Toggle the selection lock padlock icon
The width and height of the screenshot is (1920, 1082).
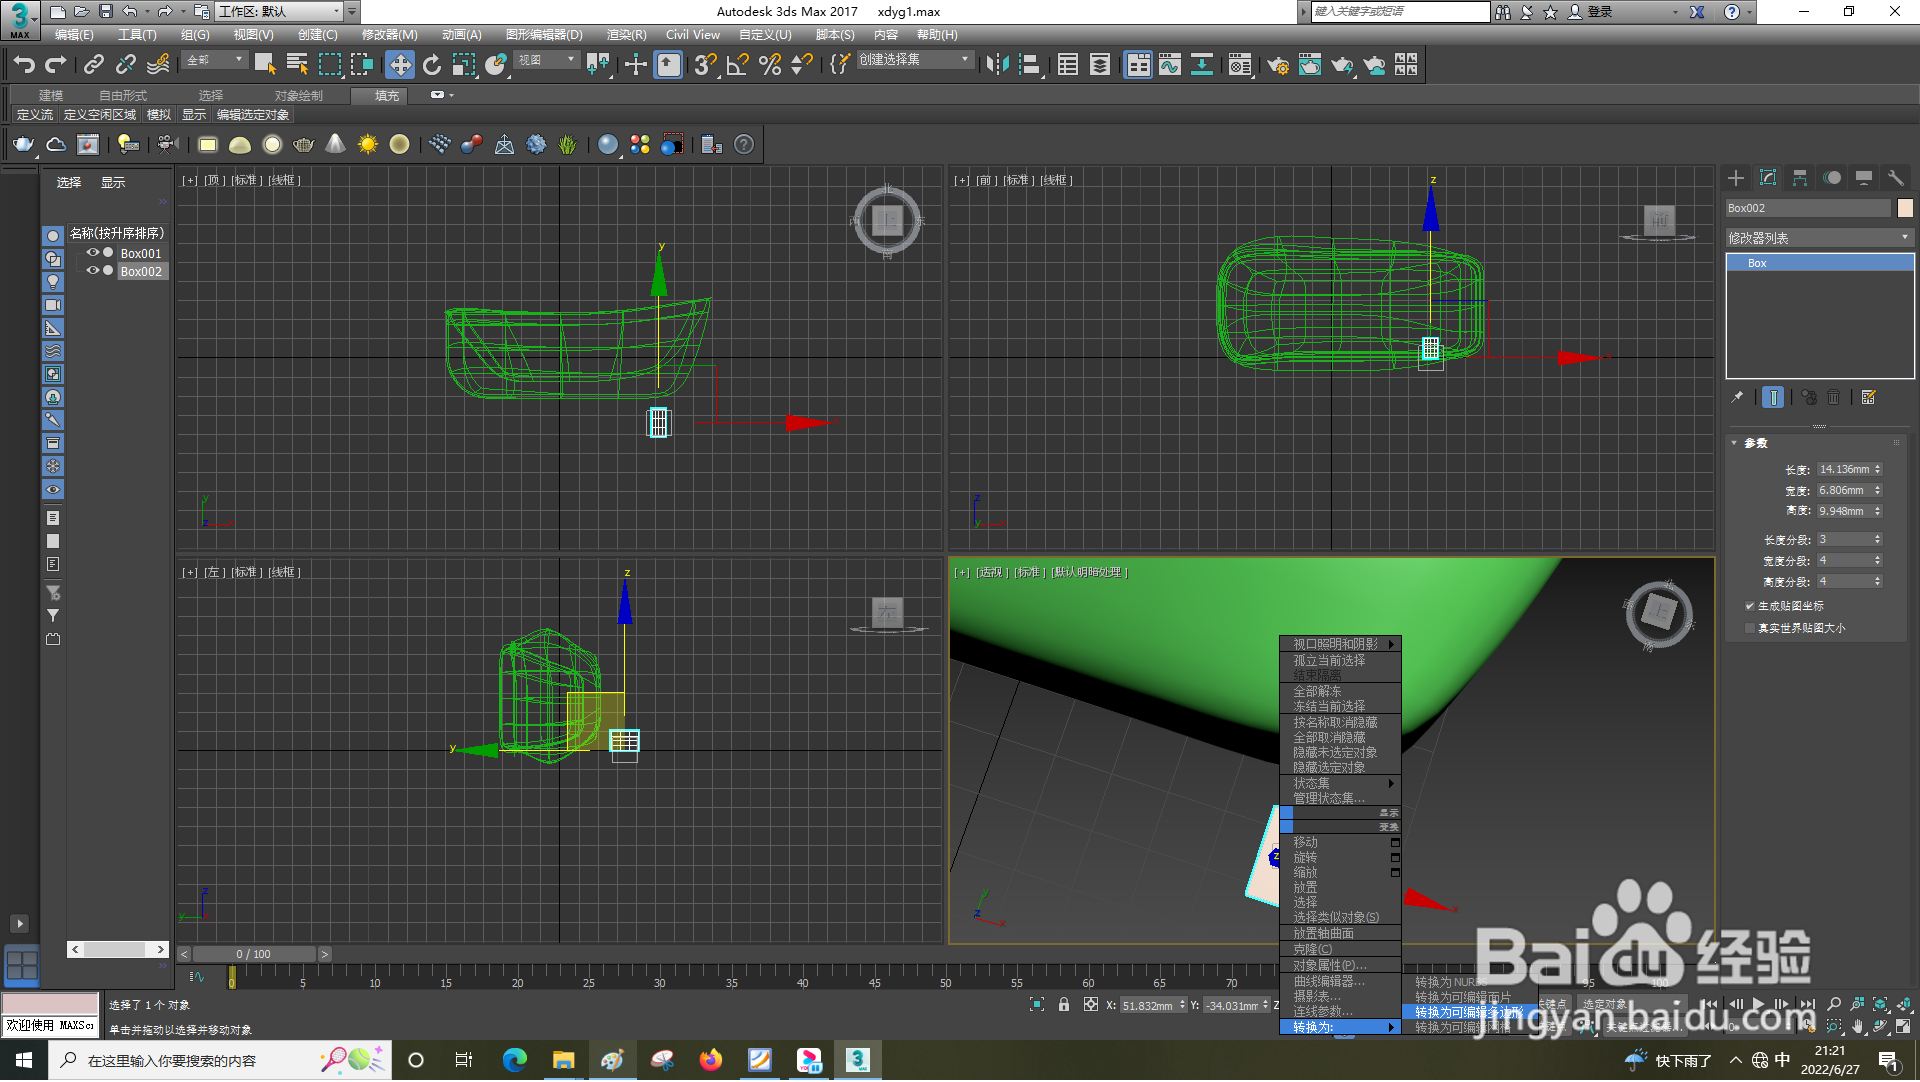1064,1006
